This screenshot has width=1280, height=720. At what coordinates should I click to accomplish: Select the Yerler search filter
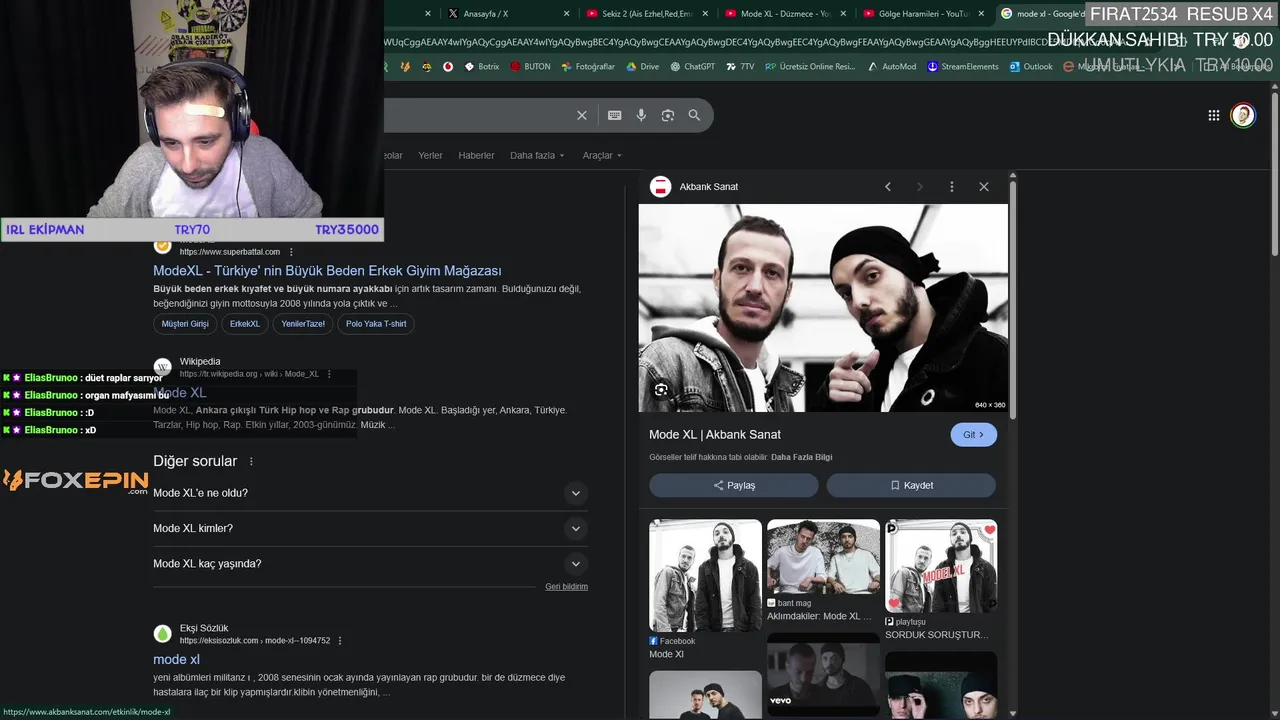[430, 156]
